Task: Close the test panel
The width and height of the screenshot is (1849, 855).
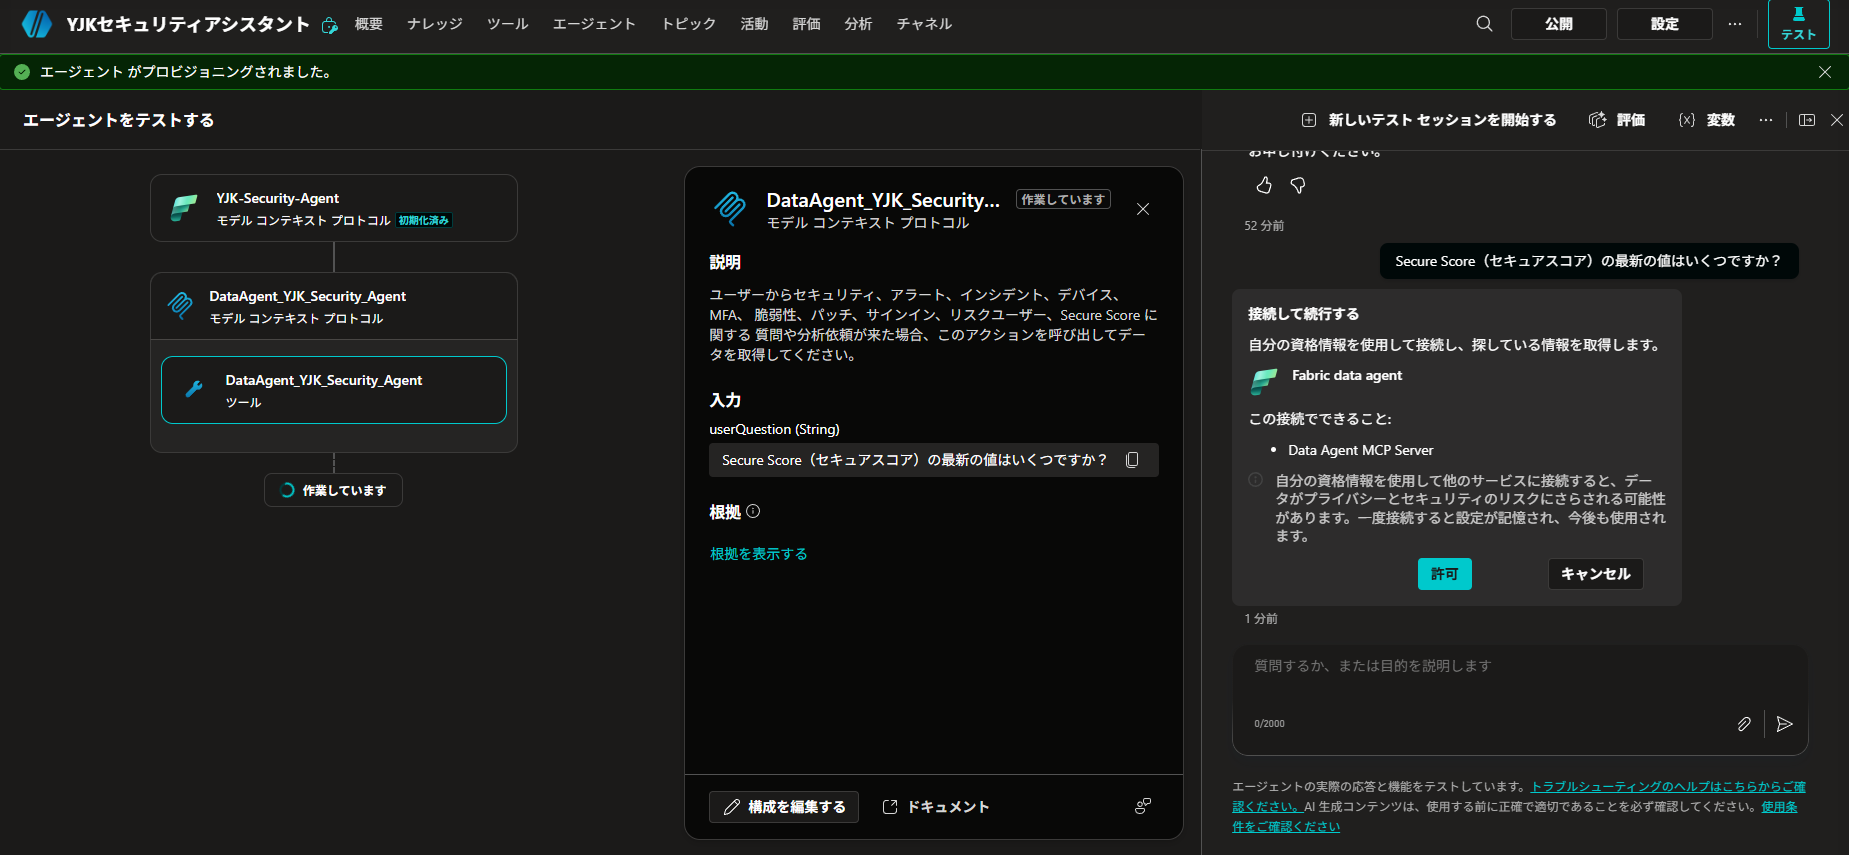Action: pos(1837,120)
